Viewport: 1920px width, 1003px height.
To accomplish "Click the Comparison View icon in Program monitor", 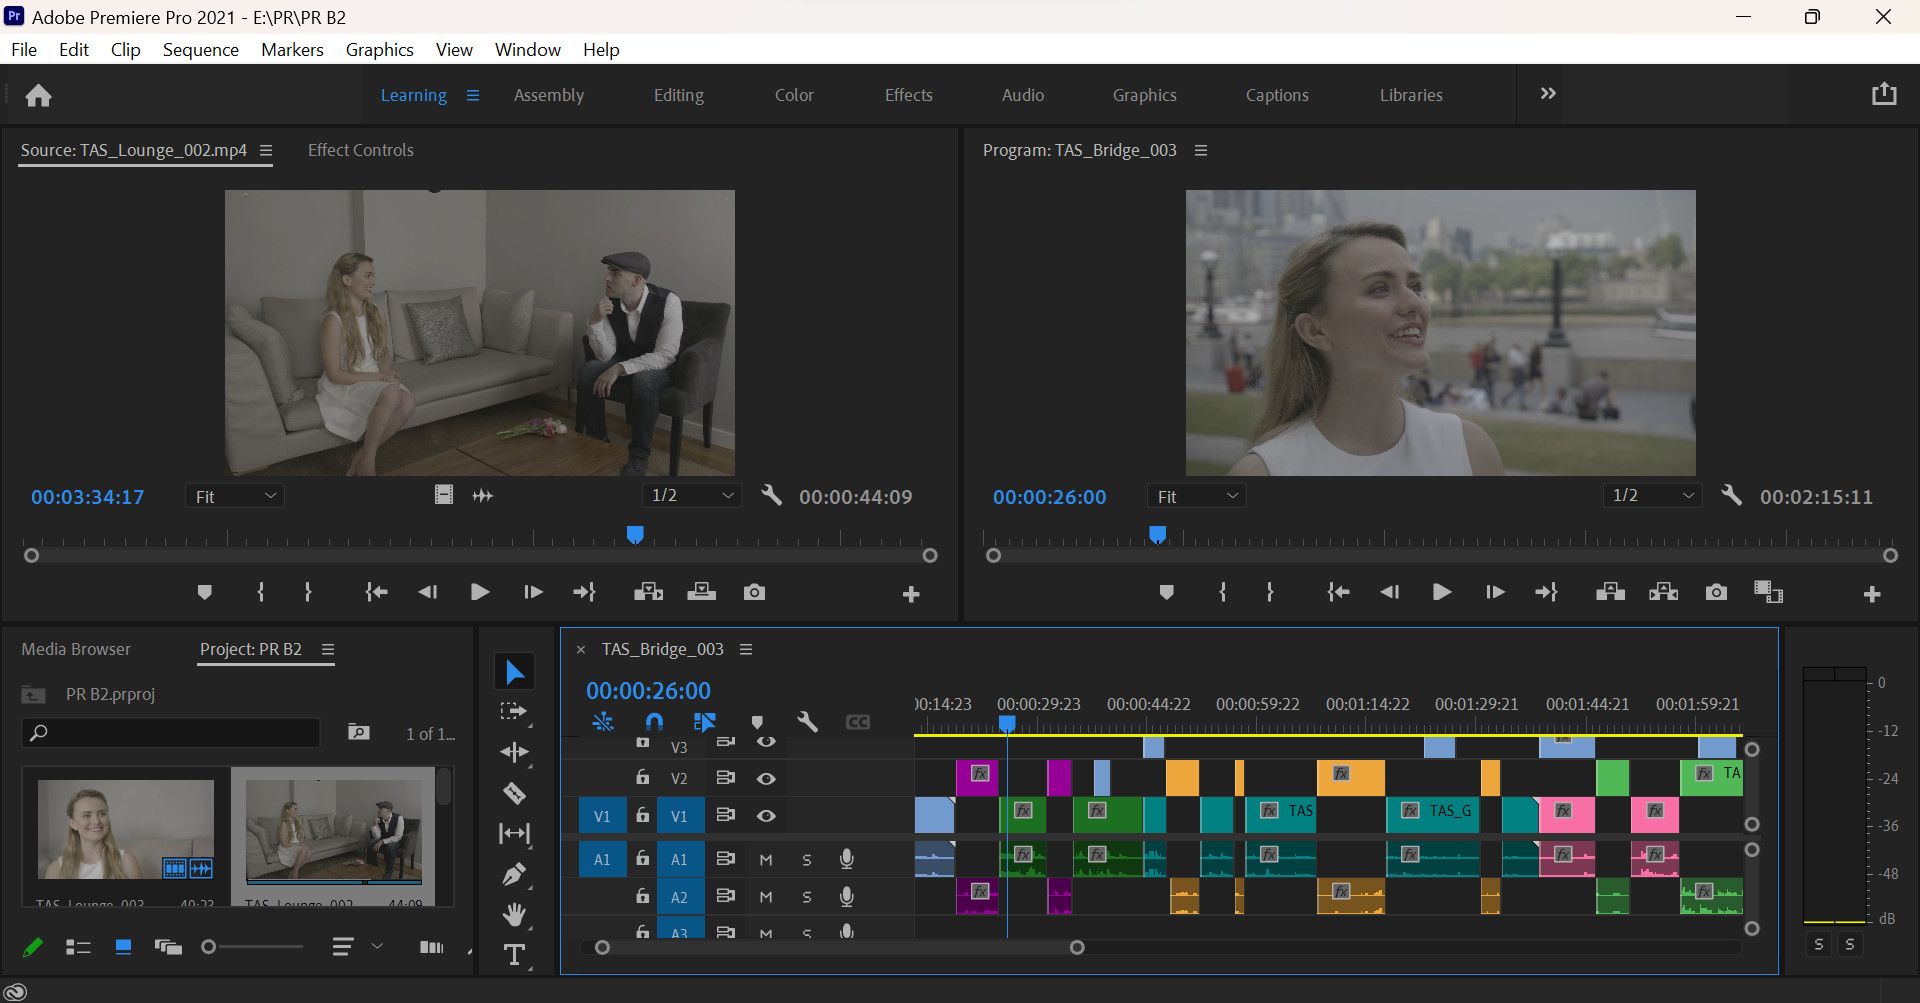I will pos(1768,592).
